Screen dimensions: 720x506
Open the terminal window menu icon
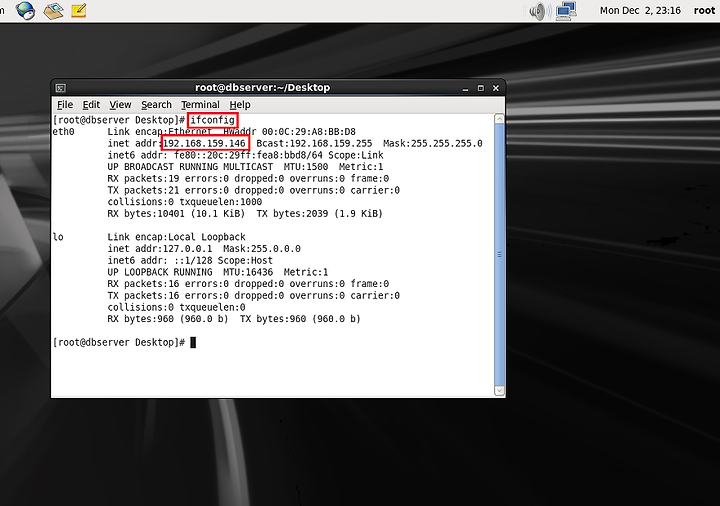coord(61,88)
